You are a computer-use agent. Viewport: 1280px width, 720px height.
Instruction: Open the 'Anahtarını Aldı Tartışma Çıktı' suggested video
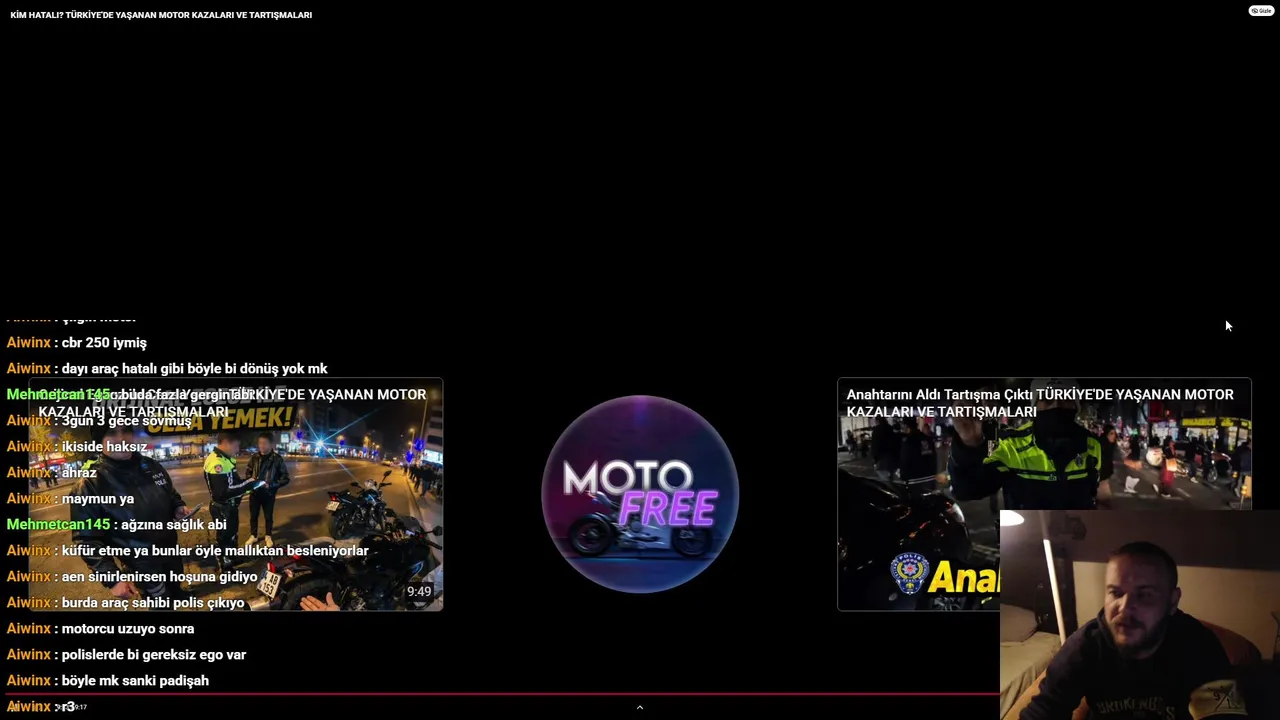[1044, 494]
